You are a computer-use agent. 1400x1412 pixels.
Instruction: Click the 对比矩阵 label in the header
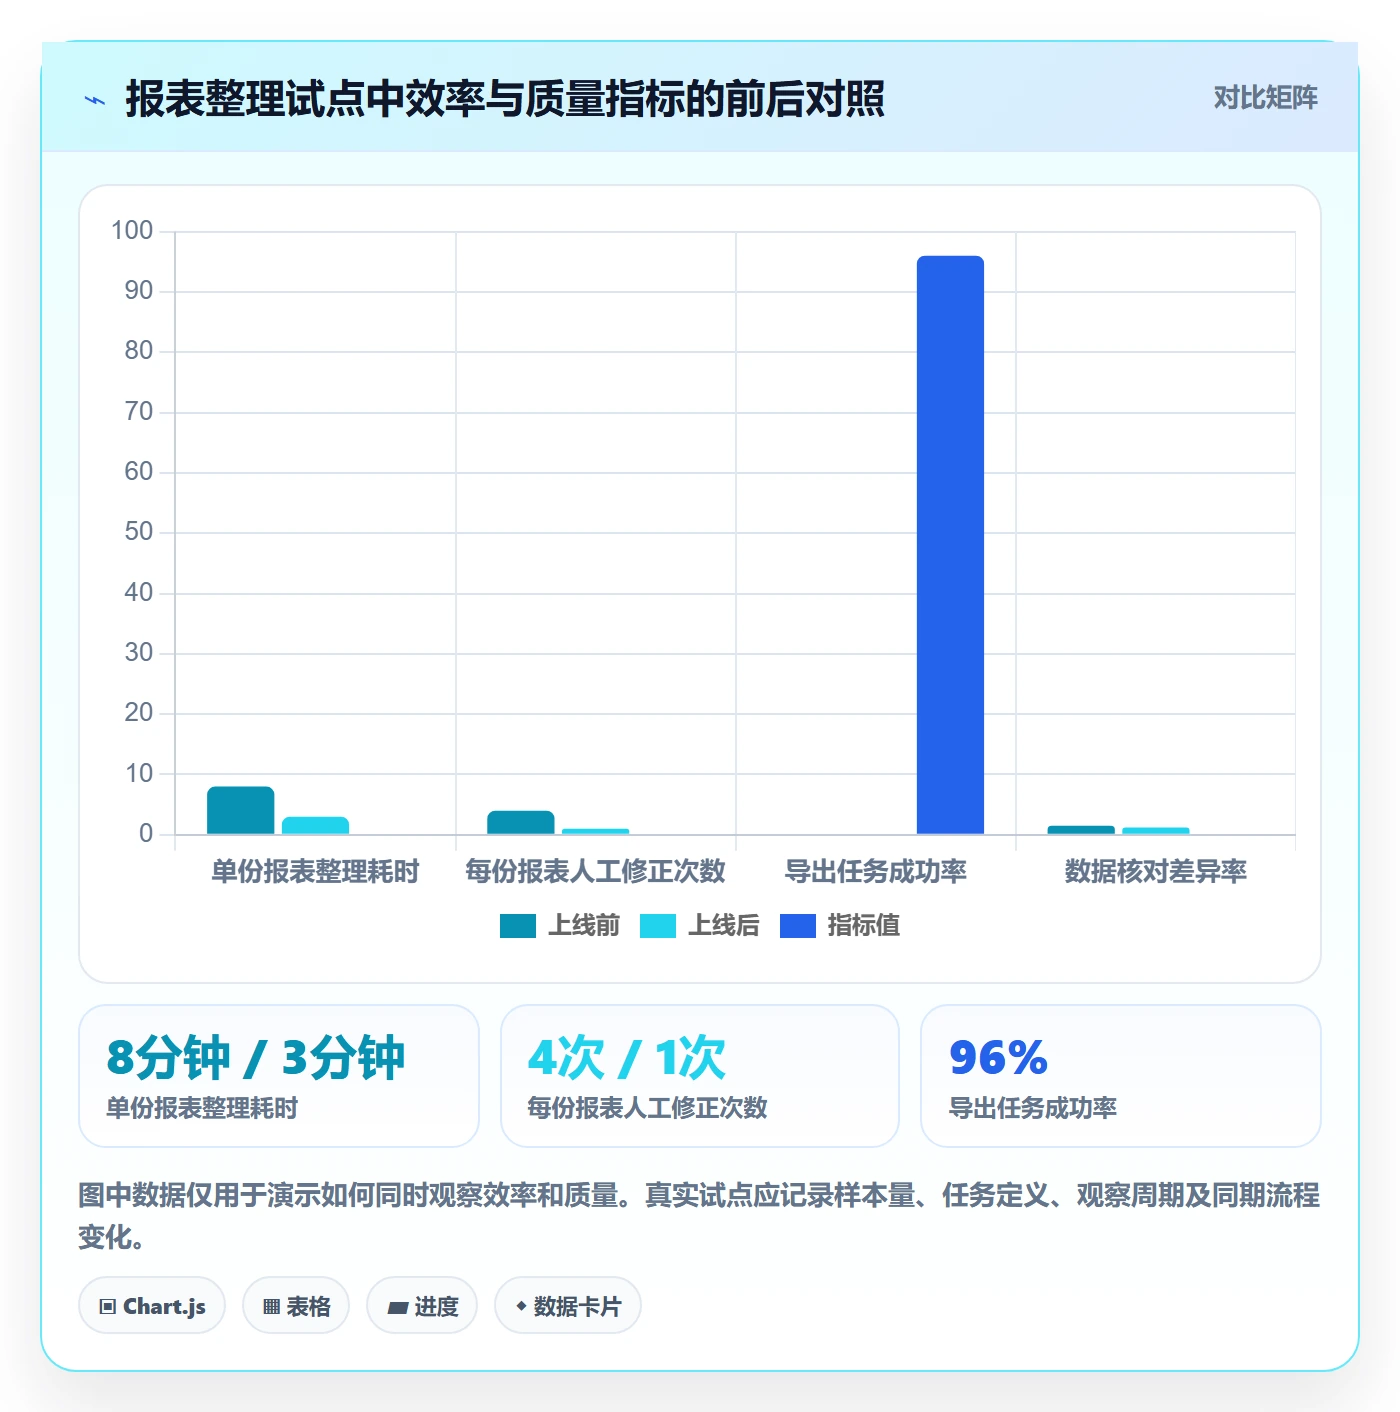(1265, 98)
